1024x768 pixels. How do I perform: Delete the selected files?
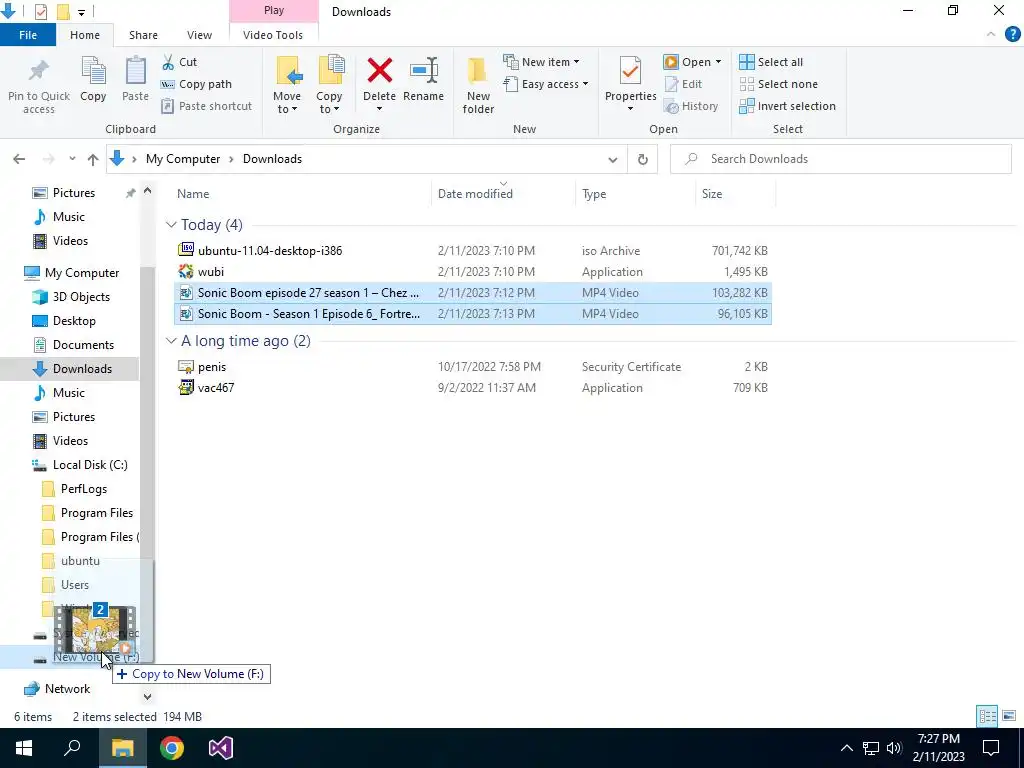(x=379, y=71)
